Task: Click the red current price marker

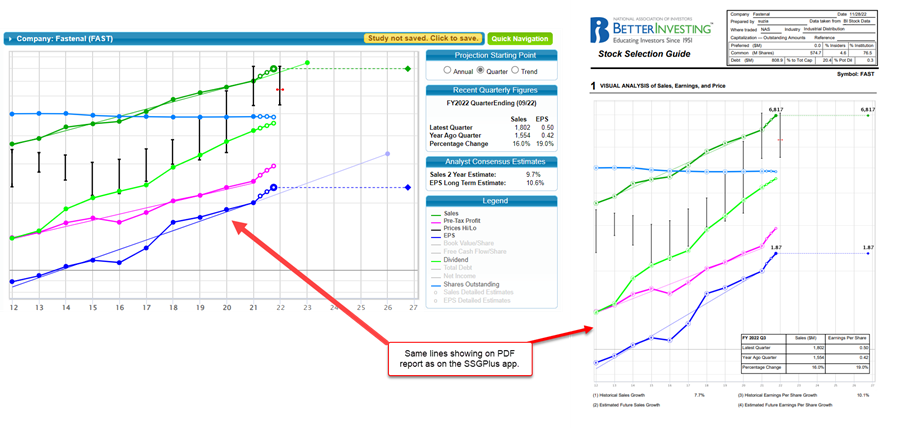Action: tap(280, 90)
